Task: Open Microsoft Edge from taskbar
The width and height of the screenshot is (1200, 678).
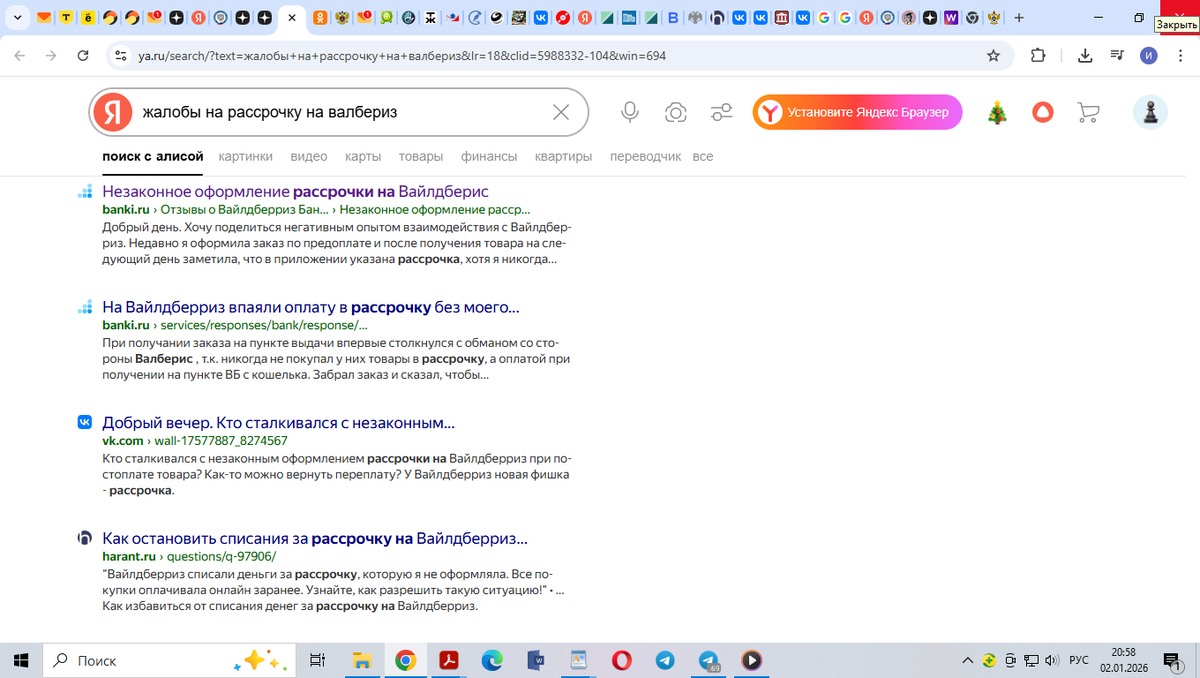Action: click(x=492, y=660)
